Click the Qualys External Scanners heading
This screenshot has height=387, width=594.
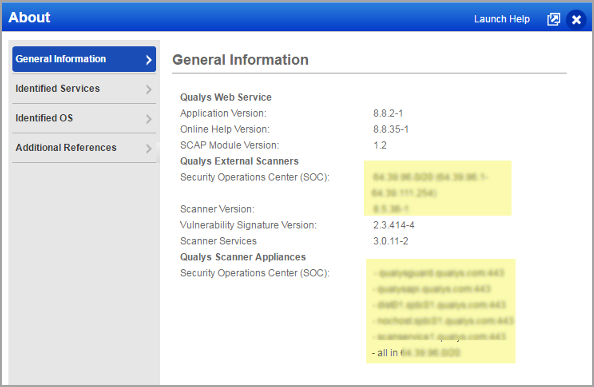click(239, 161)
